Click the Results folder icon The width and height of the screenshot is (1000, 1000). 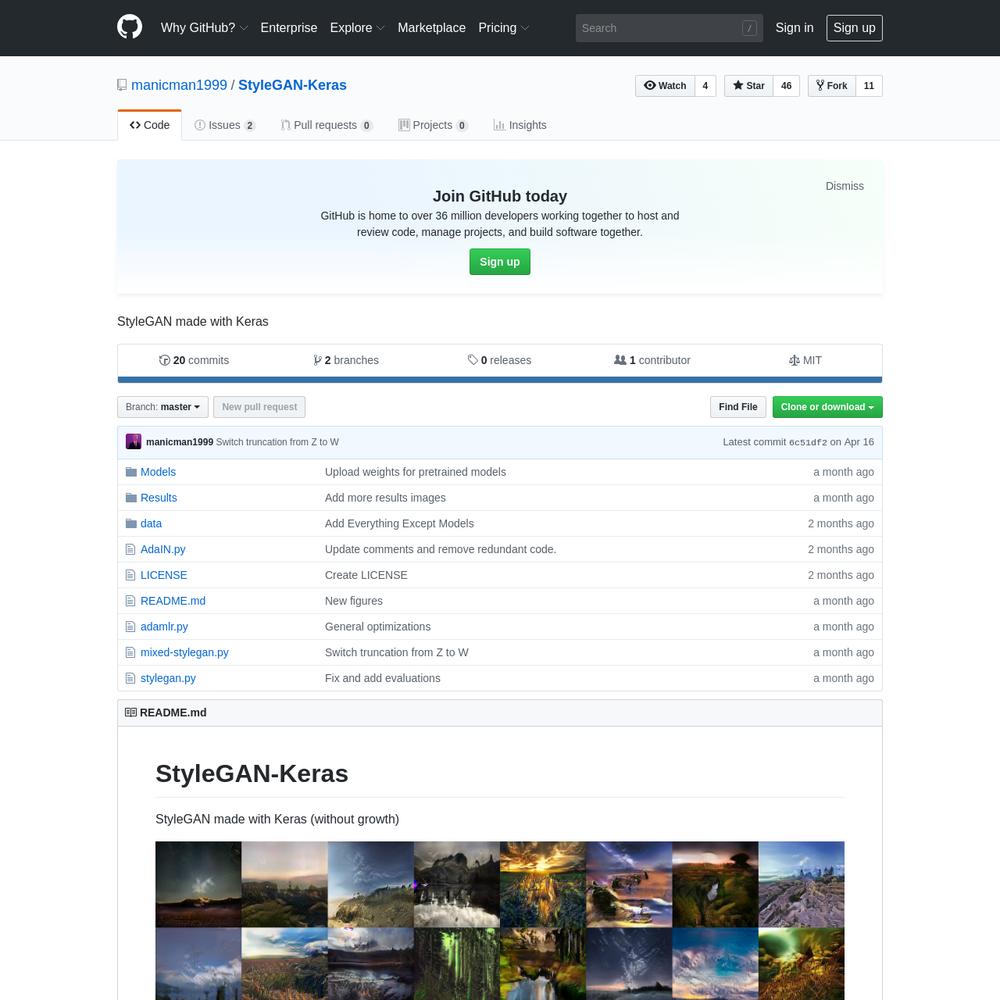pyautogui.click(x=131, y=497)
